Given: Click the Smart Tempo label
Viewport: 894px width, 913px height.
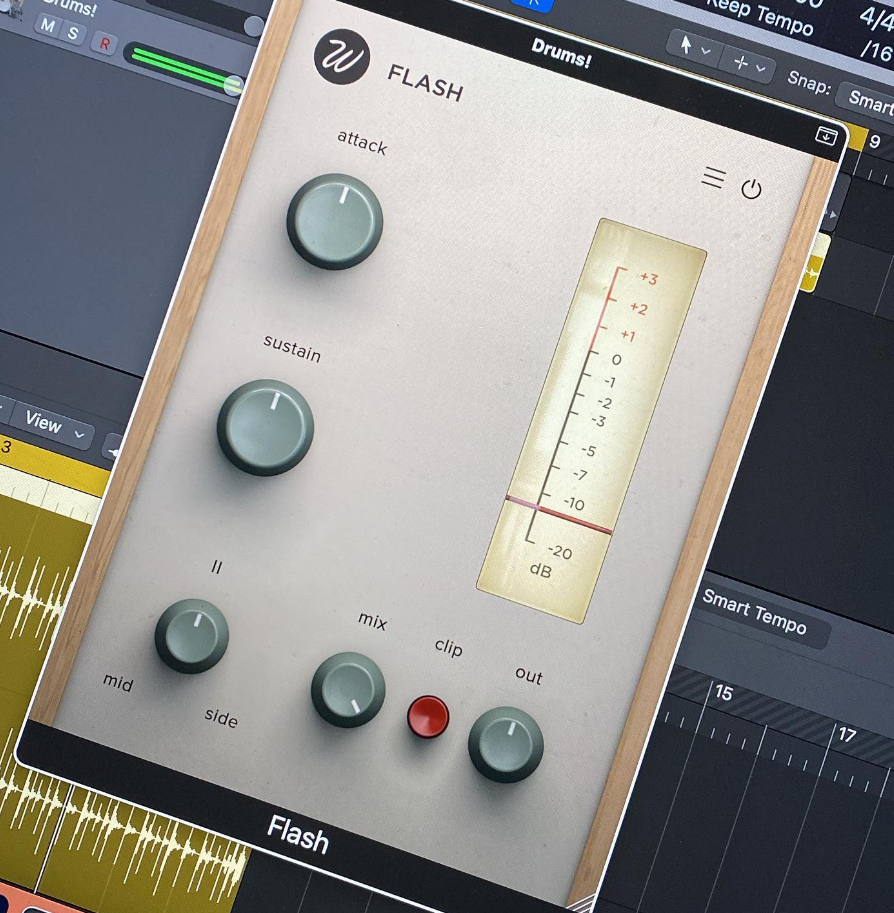Looking at the screenshot, I should point(754,612).
